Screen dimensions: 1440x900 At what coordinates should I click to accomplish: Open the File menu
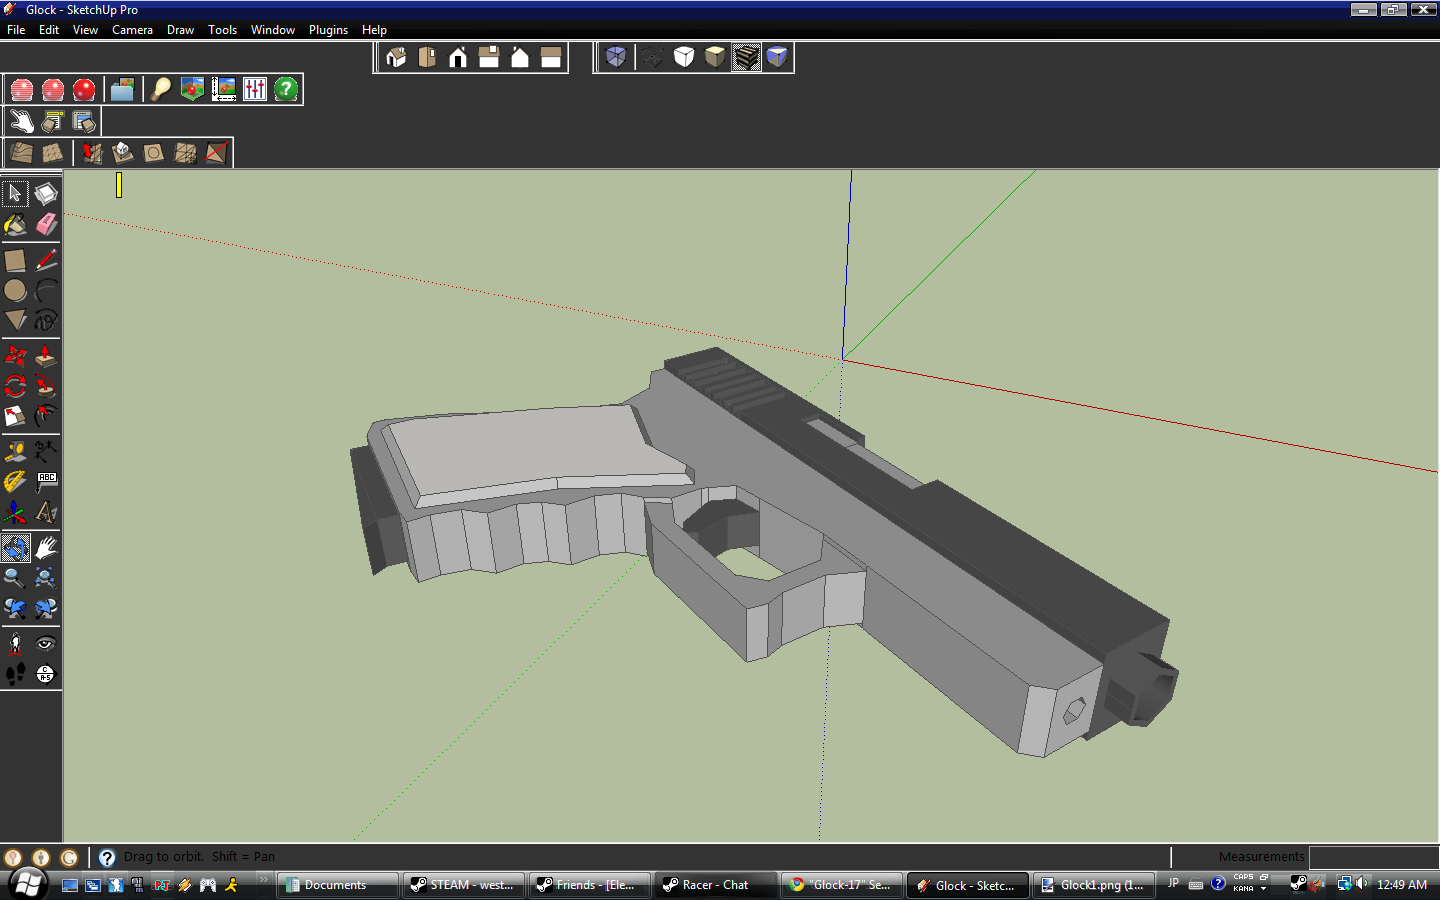coord(16,30)
